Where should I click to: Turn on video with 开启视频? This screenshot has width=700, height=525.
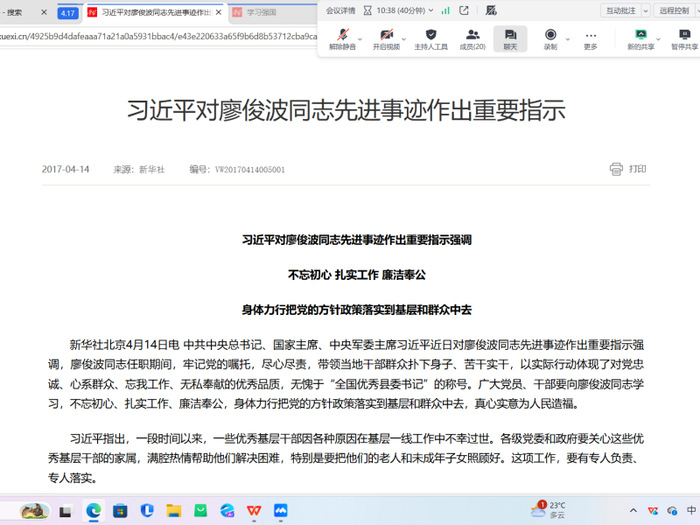tap(385, 37)
